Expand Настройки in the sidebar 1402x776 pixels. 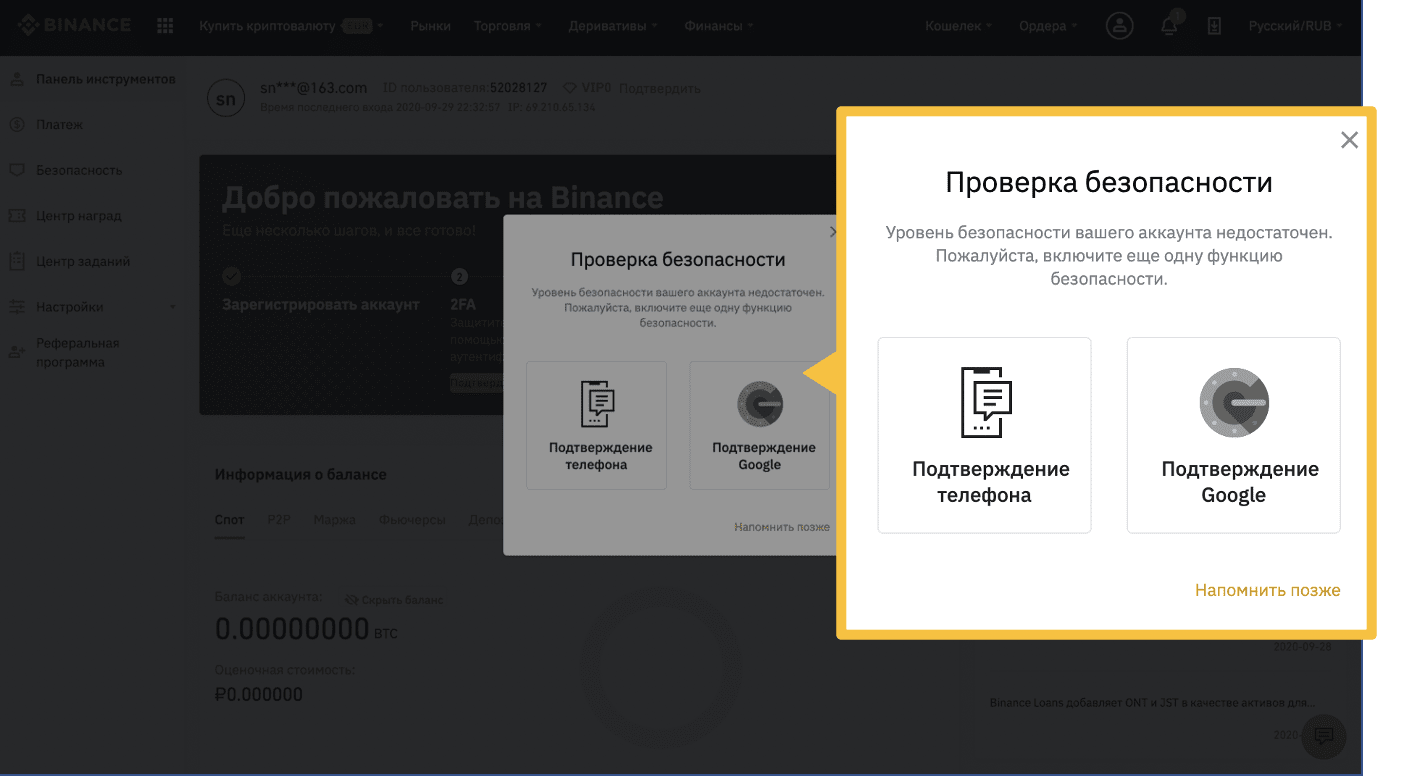pyautogui.click(x=92, y=307)
